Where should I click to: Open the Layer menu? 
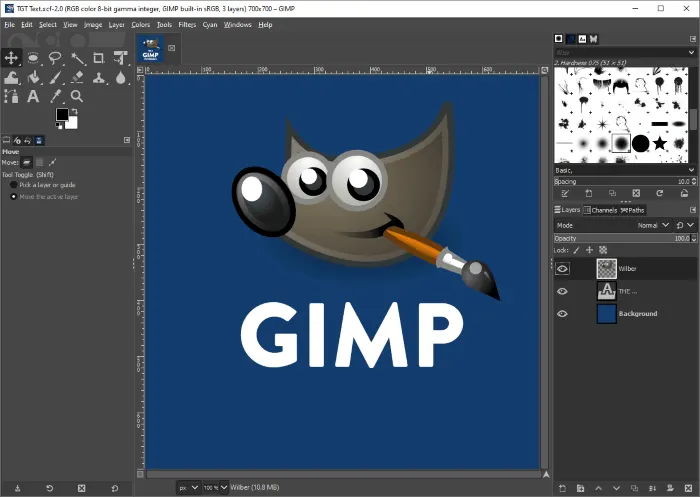[117, 25]
